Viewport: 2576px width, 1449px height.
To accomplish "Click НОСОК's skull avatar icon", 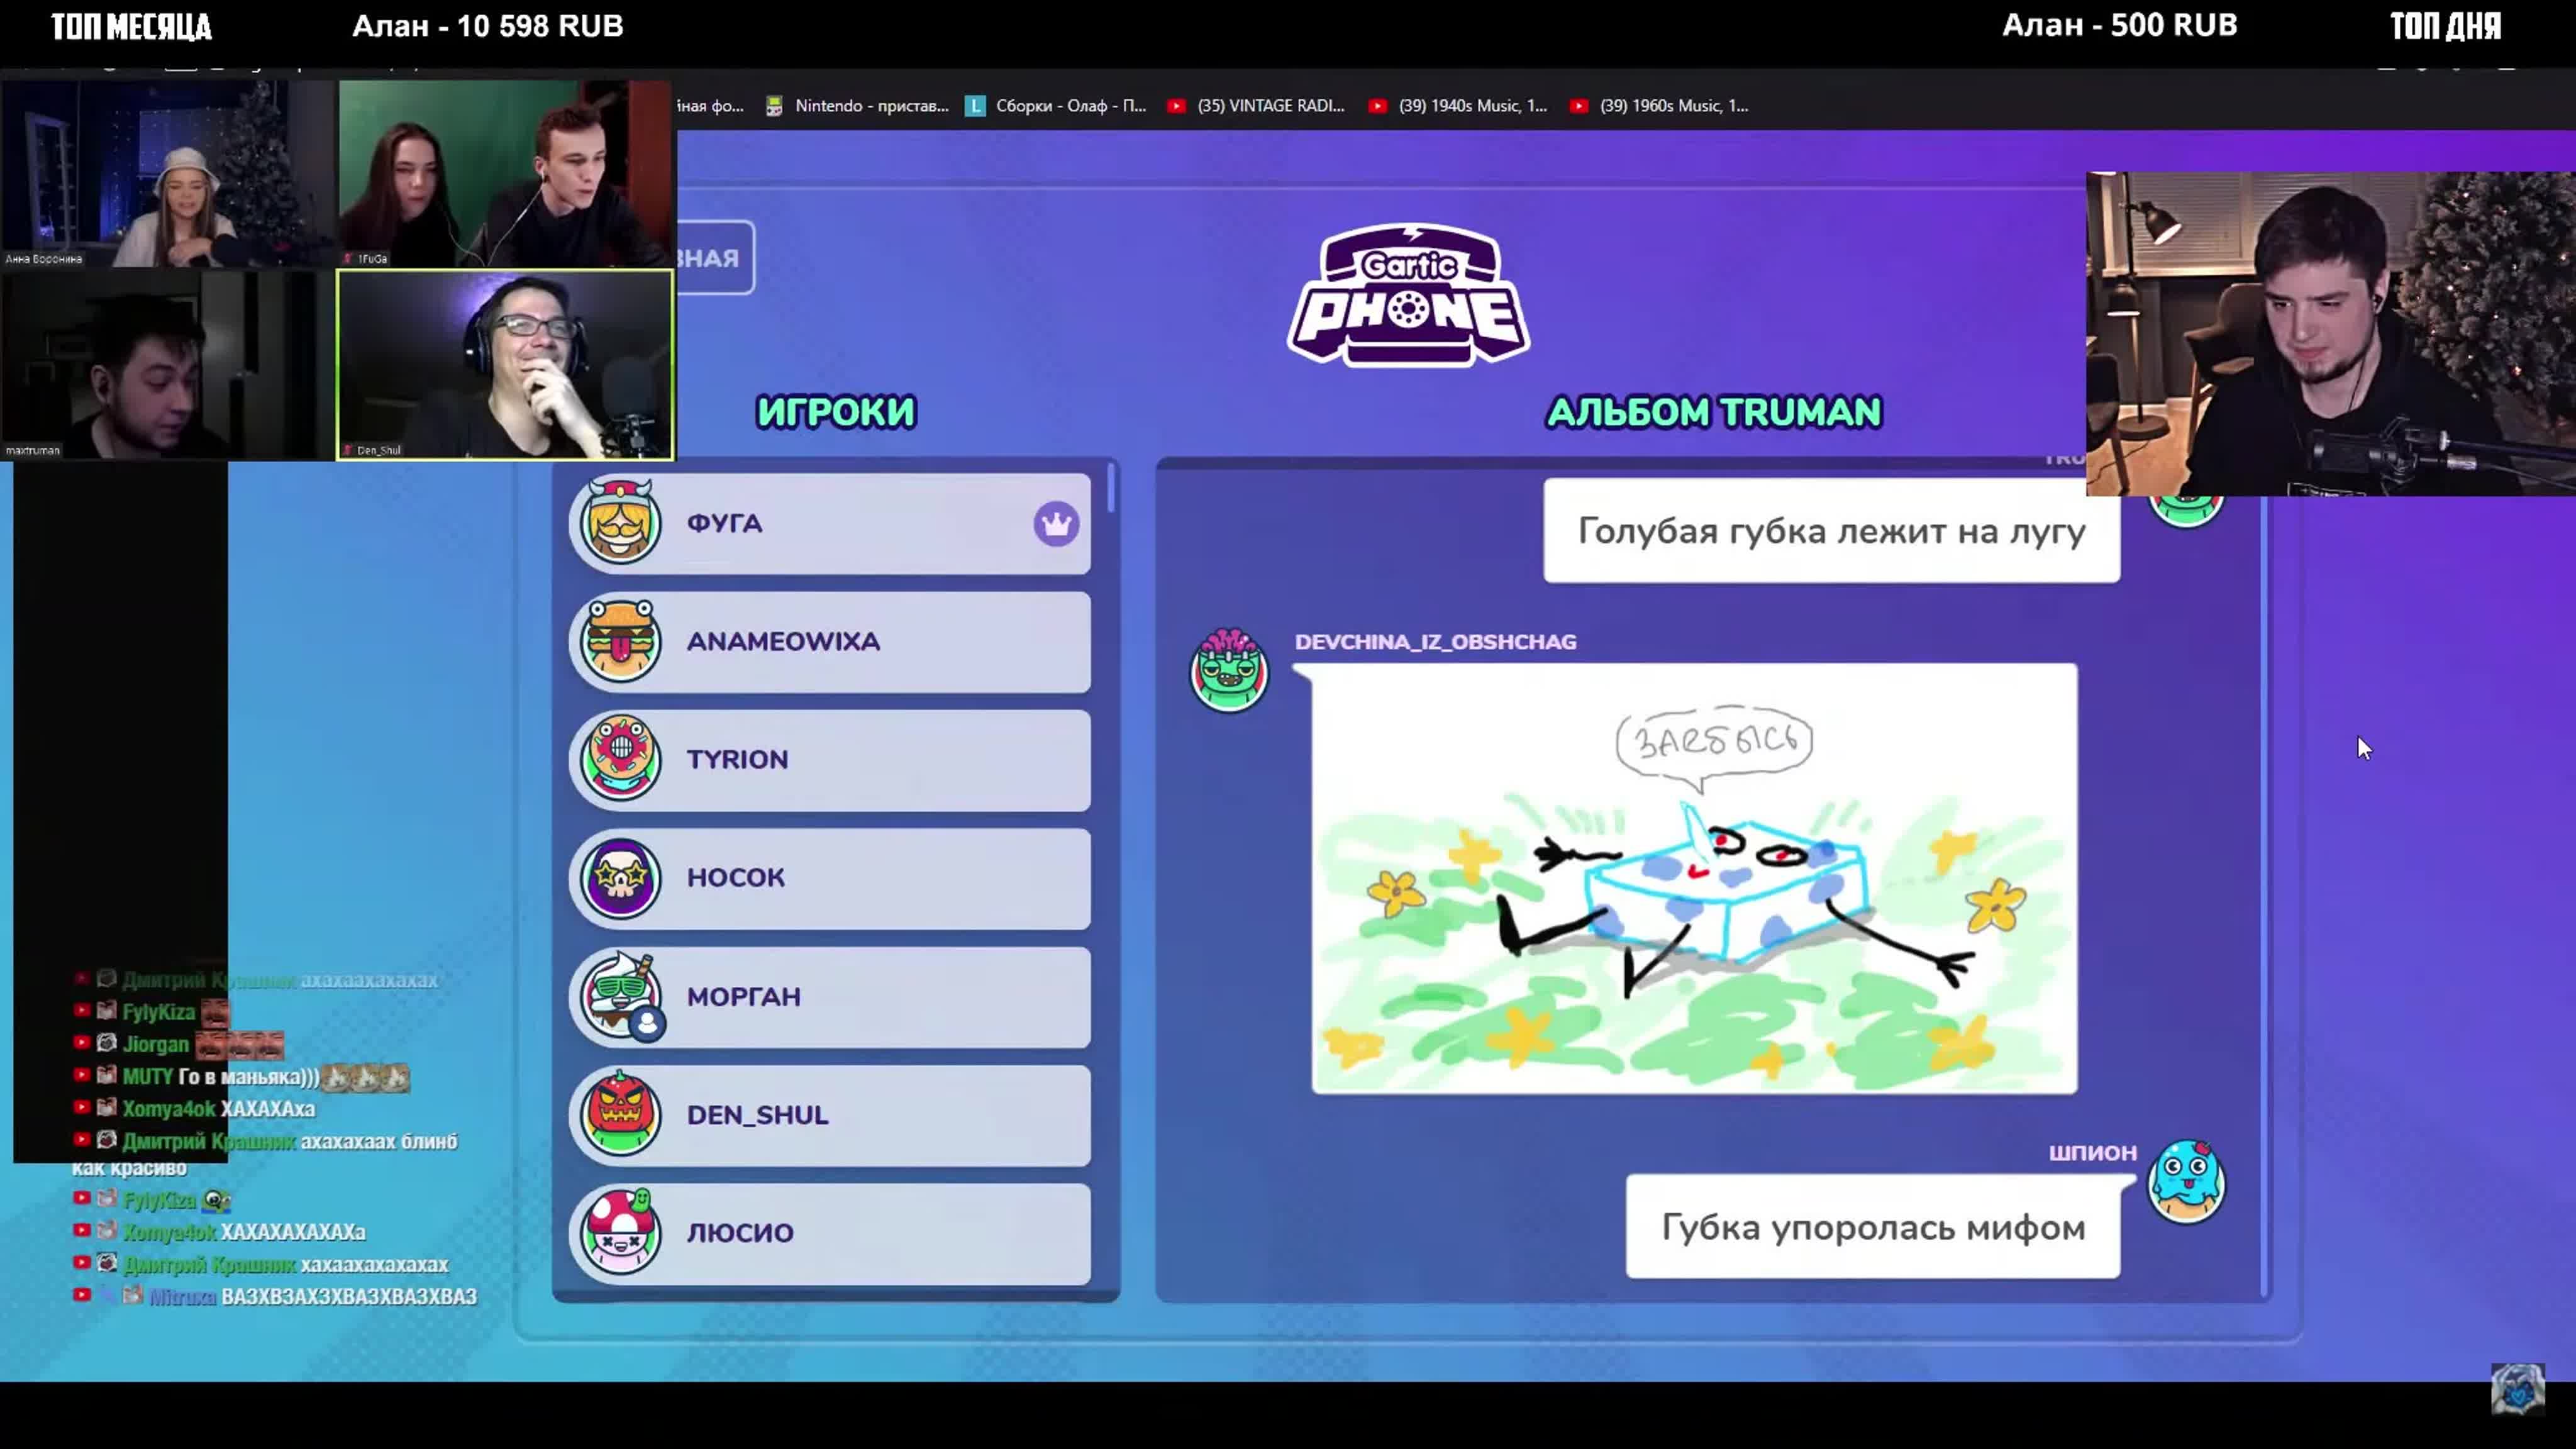I will tap(620, 878).
